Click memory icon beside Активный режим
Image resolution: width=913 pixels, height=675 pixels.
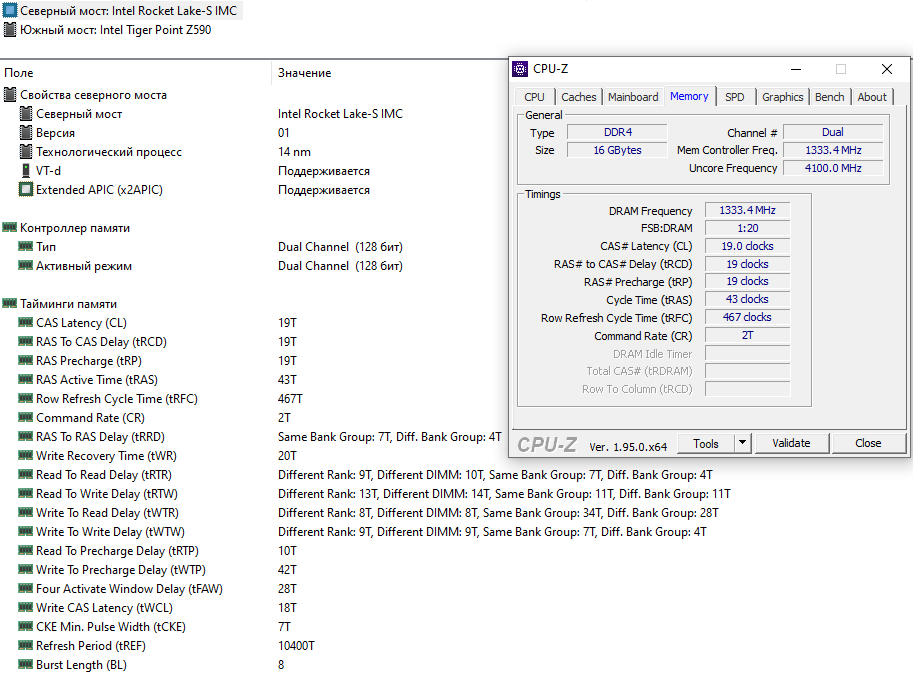click(26, 266)
